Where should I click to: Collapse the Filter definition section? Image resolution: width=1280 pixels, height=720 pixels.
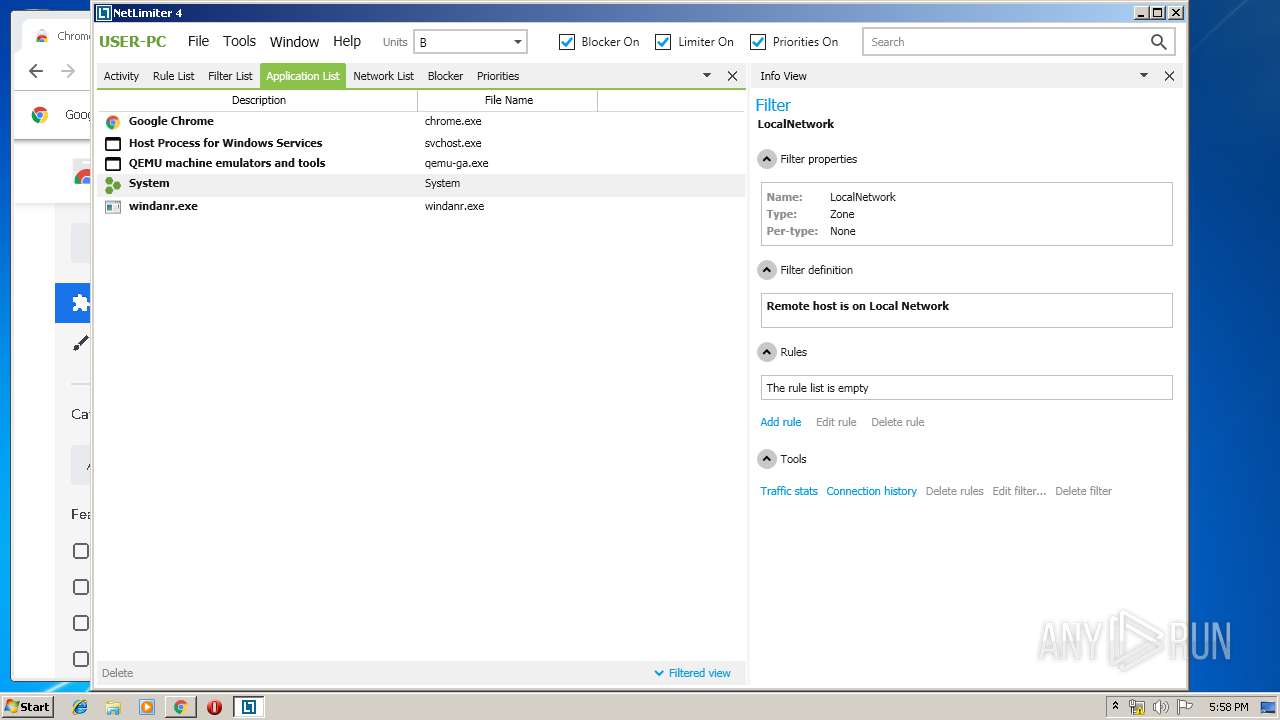coord(767,270)
